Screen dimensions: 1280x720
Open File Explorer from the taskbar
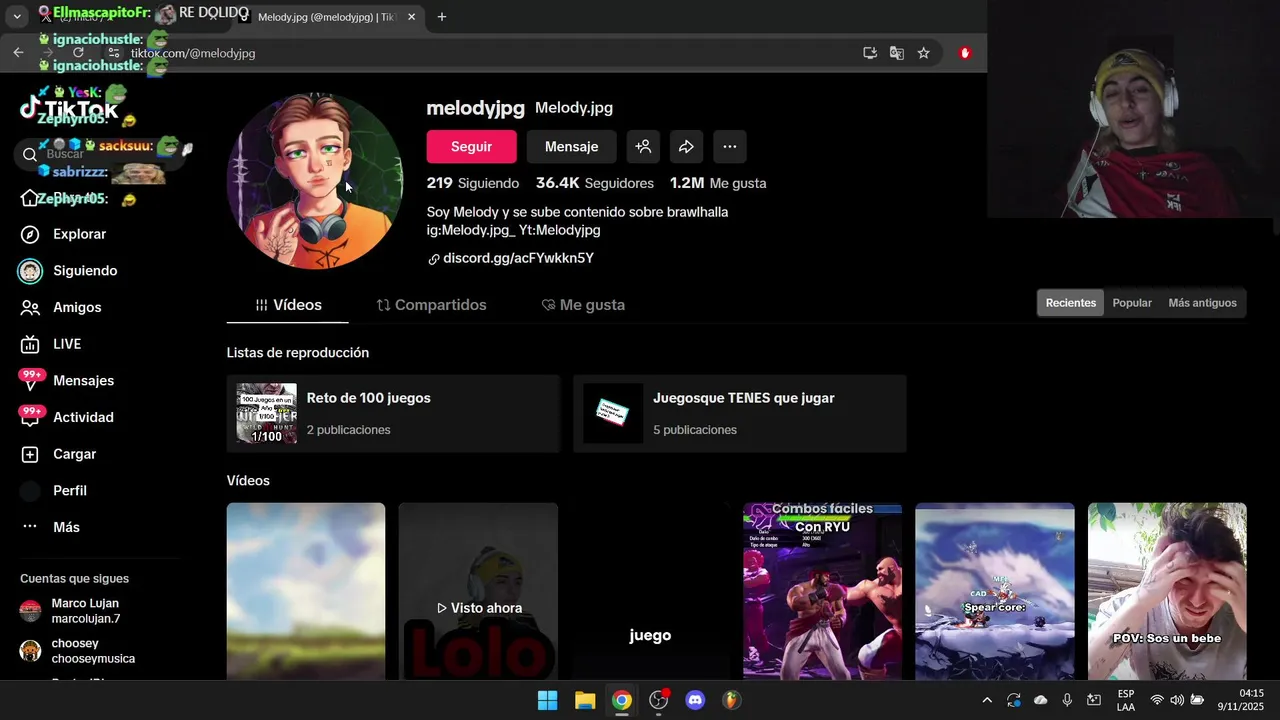point(585,700)
